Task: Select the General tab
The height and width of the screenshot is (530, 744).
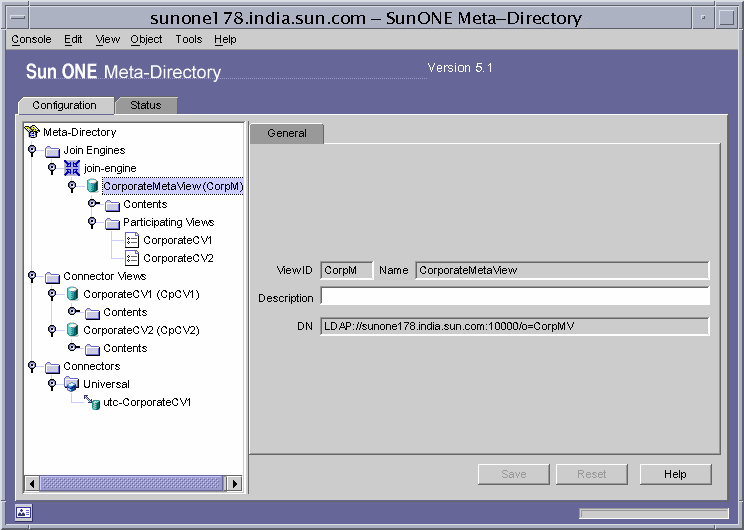Action: tap(287, 133)
